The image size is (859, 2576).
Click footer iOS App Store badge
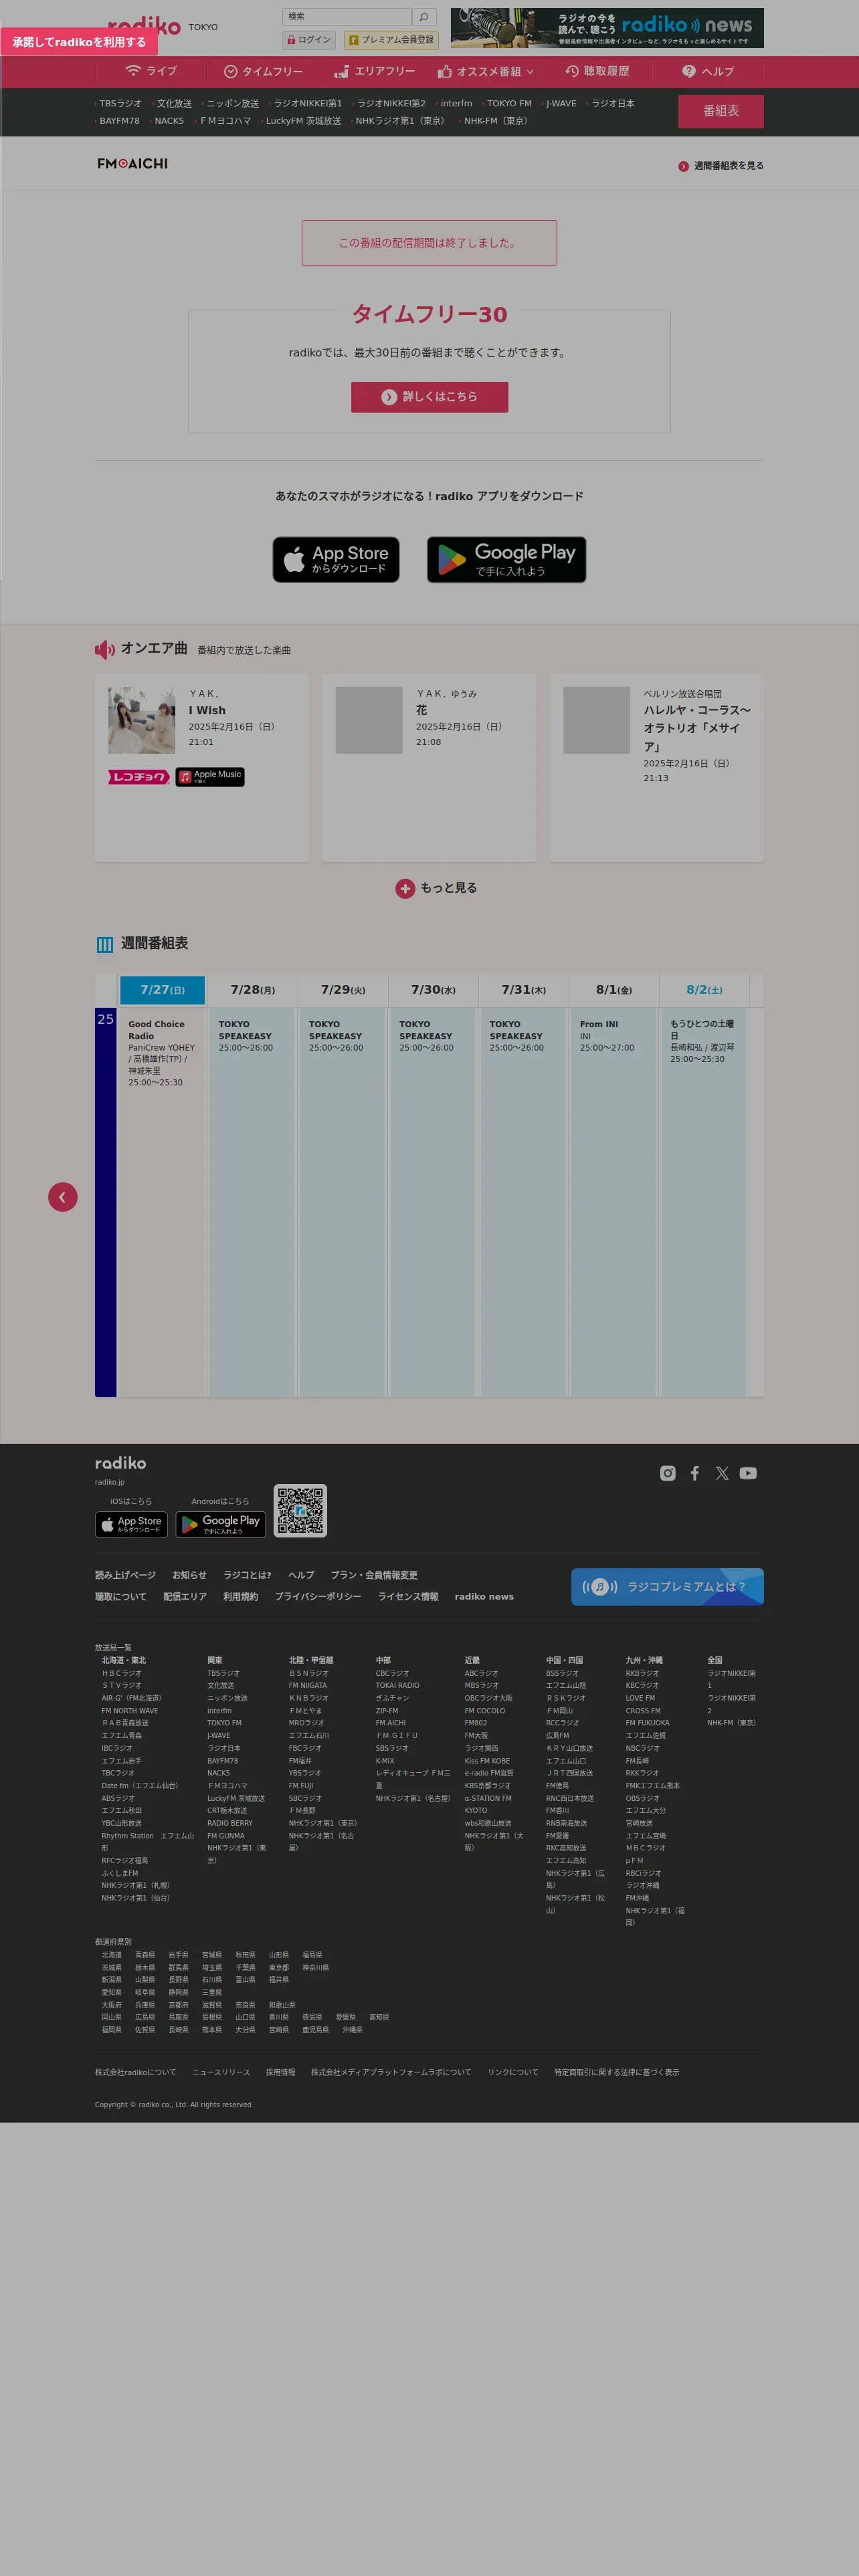point(131,1524)
